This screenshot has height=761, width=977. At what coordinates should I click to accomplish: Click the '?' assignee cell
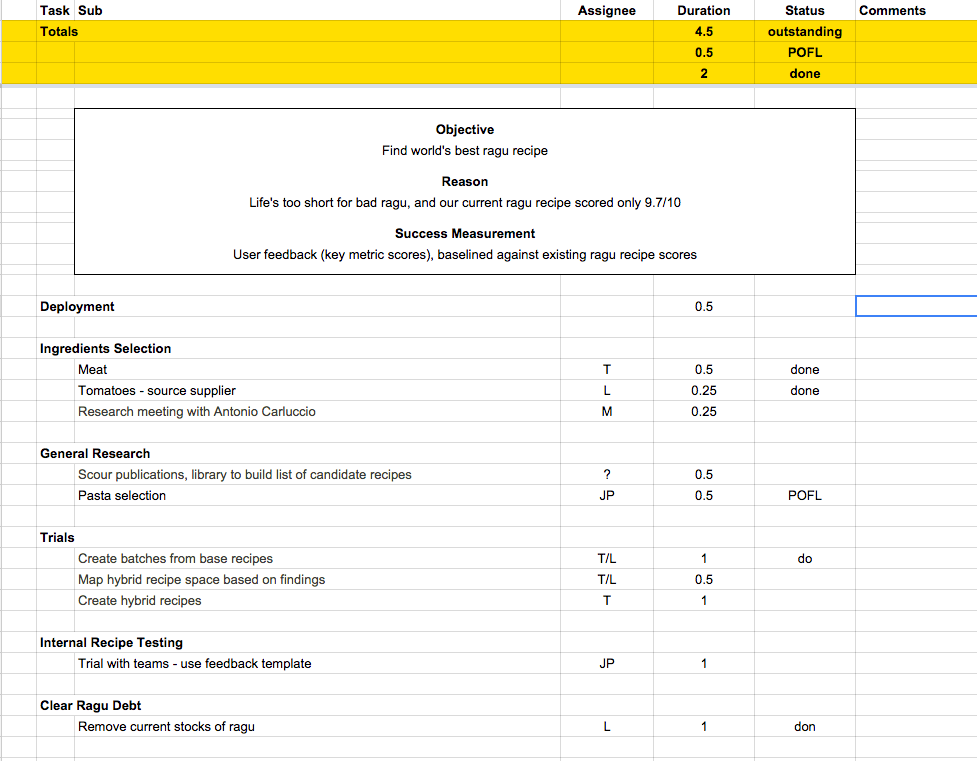(606, 474)
